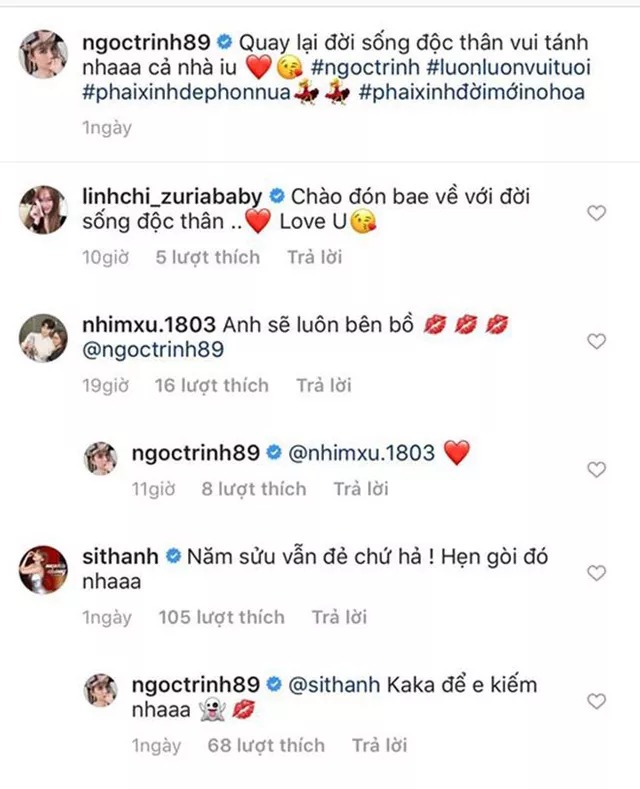Like sithanh's comment with heart icon

(x=596, y=573)
